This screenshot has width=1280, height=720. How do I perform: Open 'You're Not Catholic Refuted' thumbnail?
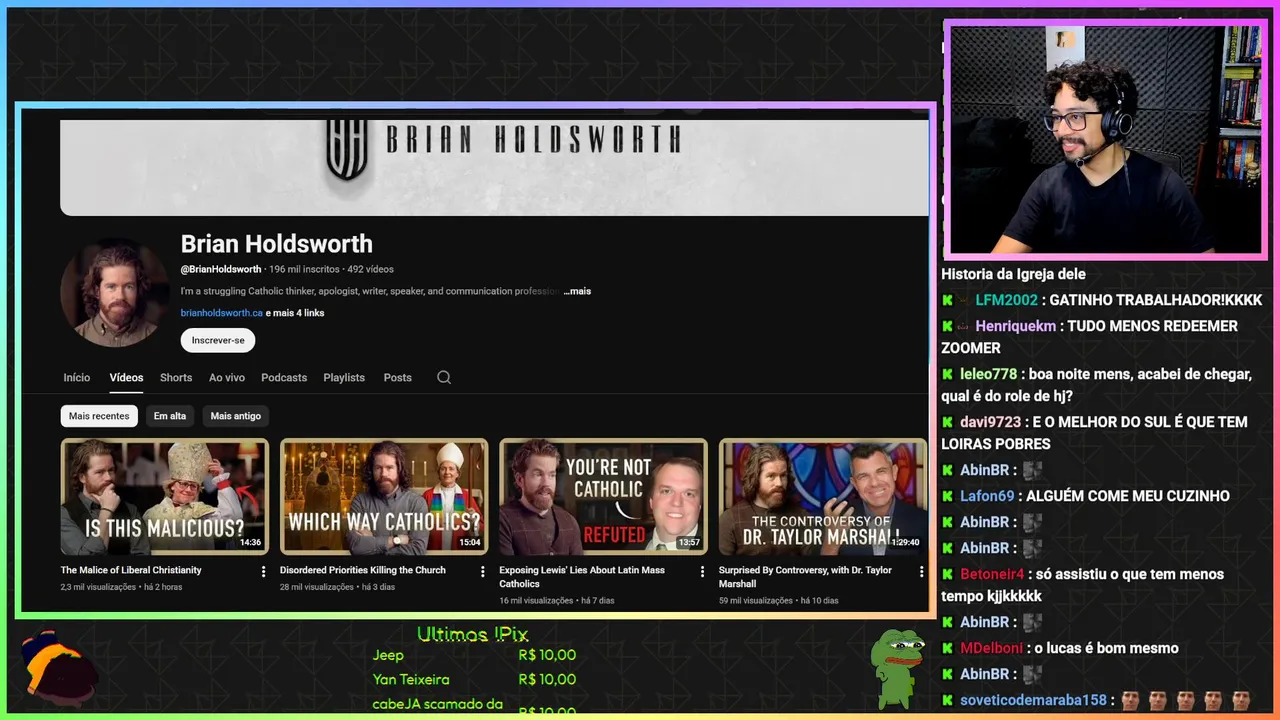603,496
